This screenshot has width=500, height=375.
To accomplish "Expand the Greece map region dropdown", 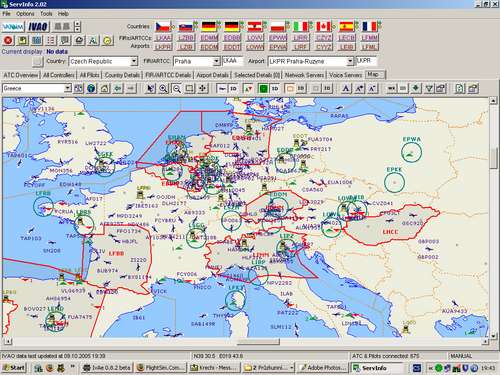I will (67, 88).
